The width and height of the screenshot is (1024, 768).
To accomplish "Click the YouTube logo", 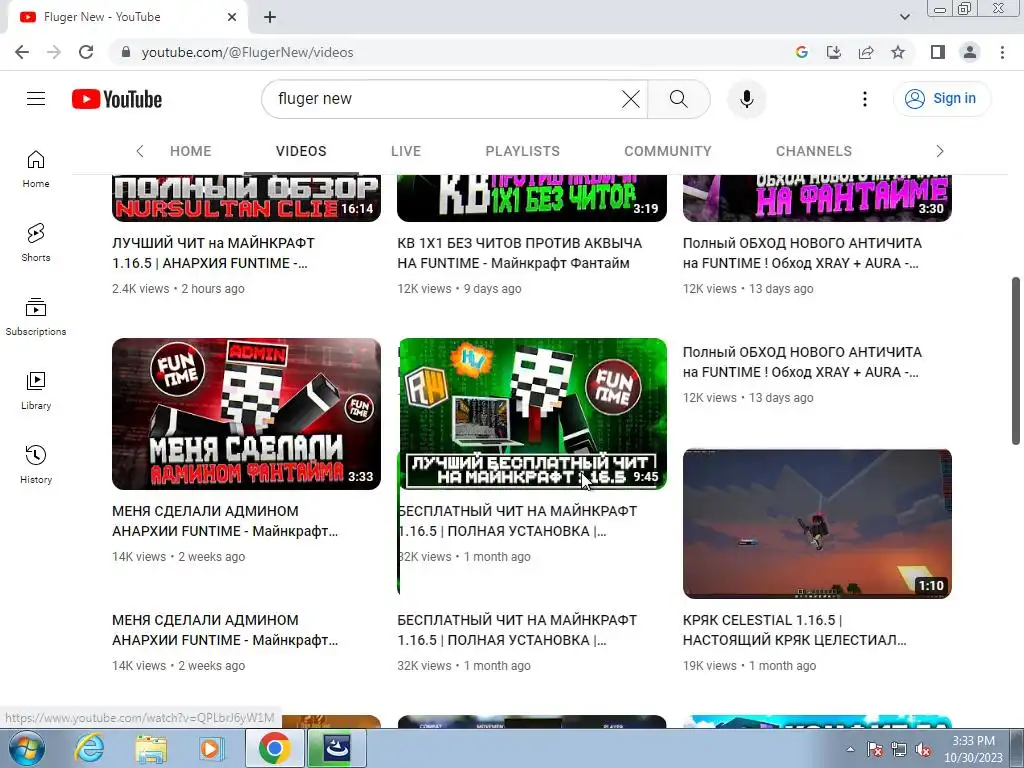I will [x=117, y=99].
